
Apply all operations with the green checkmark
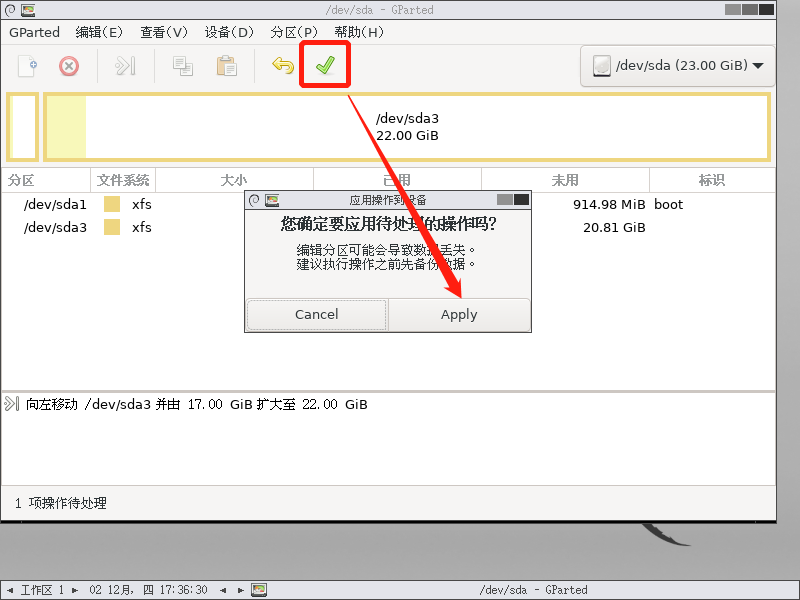(325, 66)
